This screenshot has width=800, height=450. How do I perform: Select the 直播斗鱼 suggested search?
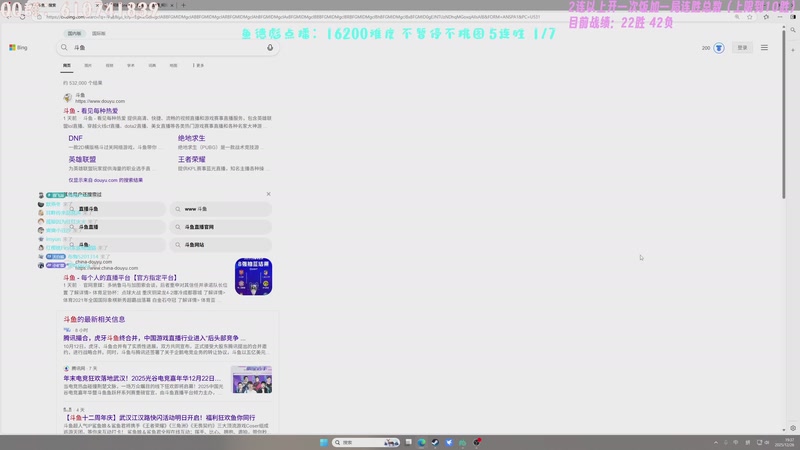point(116,209)
